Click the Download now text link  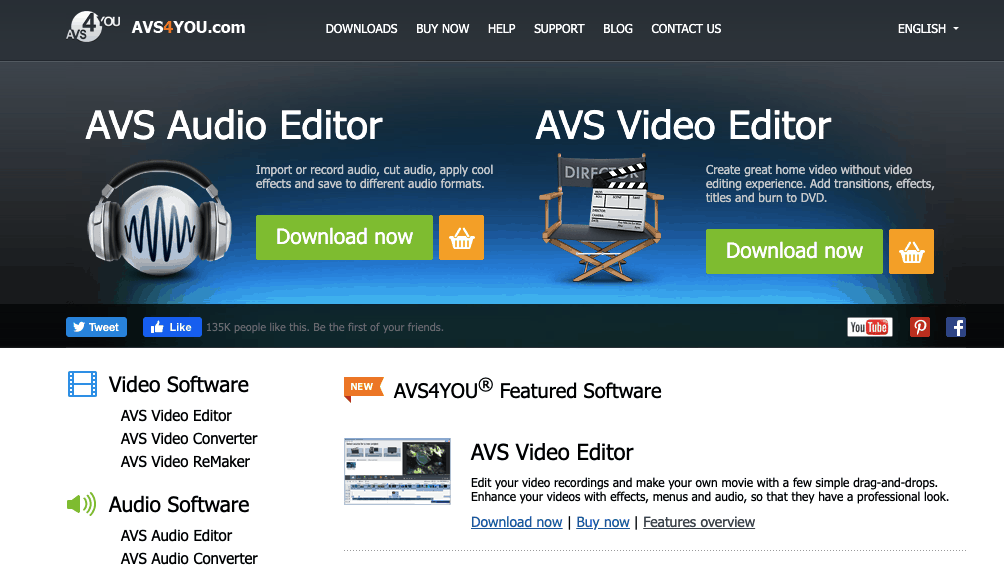point(517,523)
